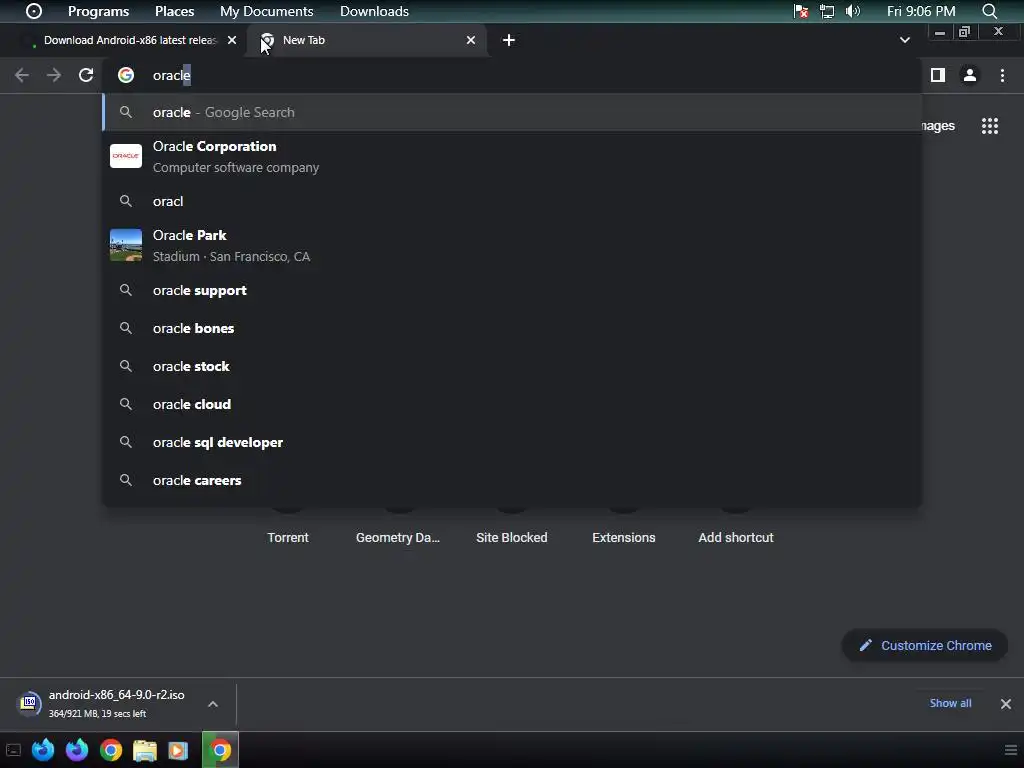Click the active Chrome window taskbar button
The image size is (1024, 768).
(x=220, y=750)
